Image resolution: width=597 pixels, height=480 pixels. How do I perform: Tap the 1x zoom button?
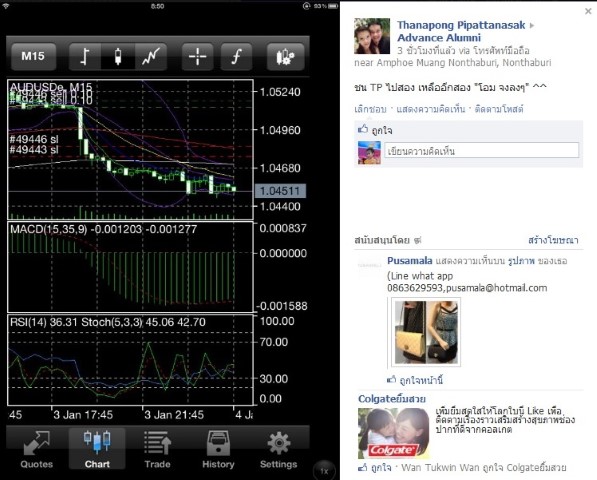tap(324, 471)
